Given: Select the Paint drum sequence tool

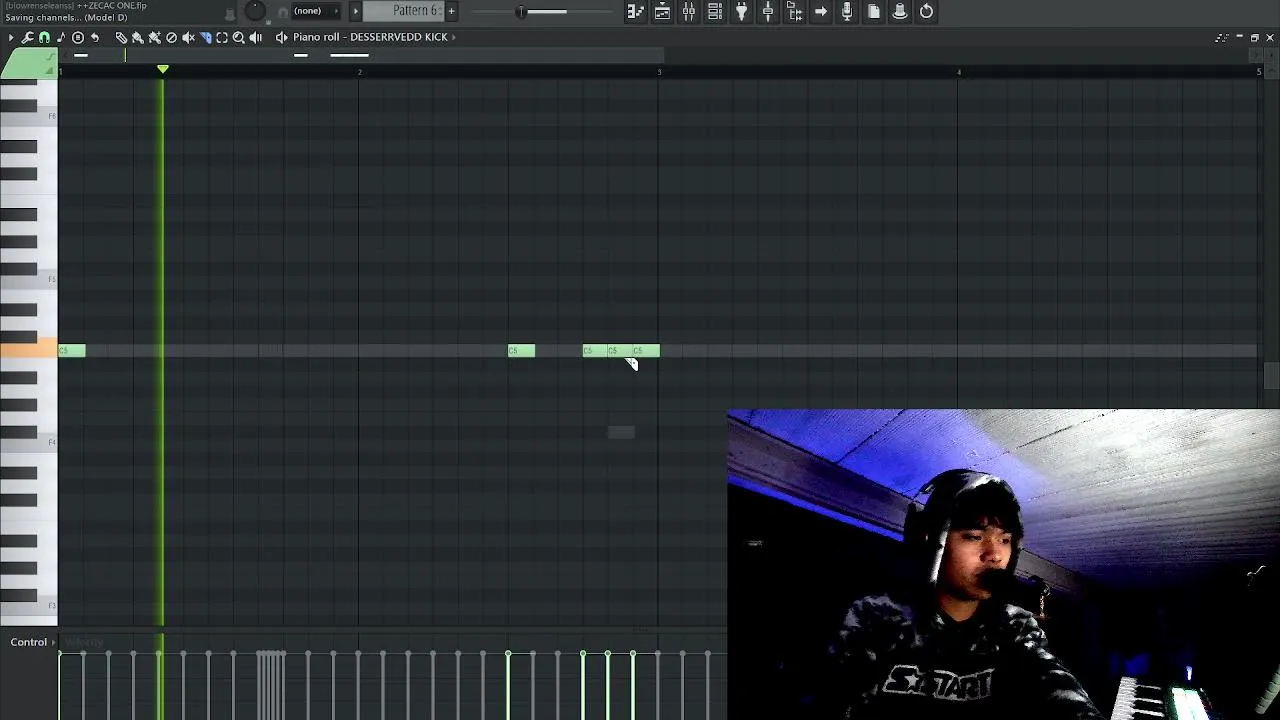Looking at the screenshot, I should [x=155, y=37].
